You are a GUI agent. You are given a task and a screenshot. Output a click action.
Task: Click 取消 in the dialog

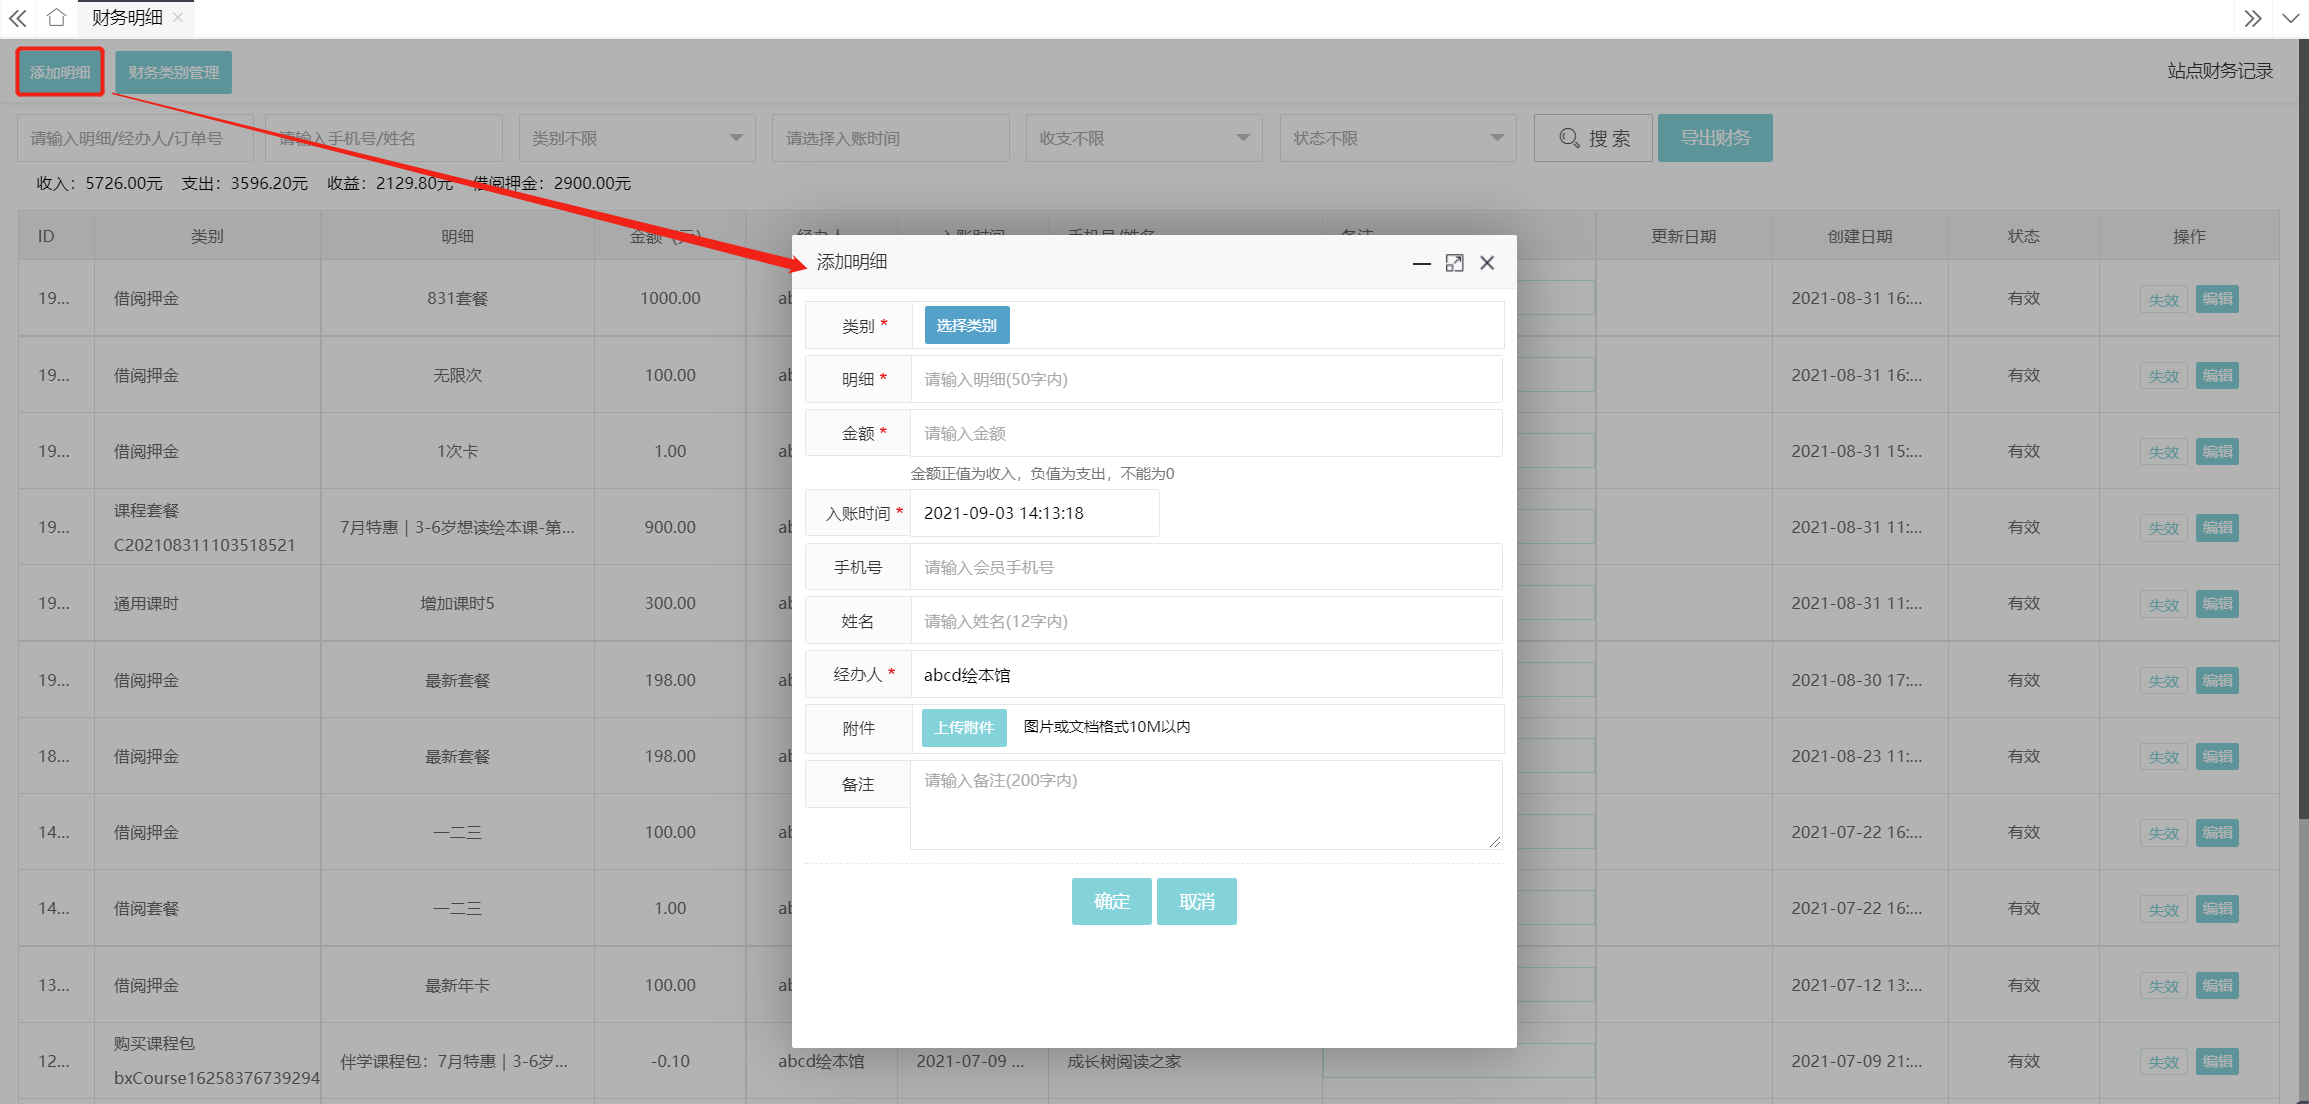pyautogui.click(x=1197, y=901)
